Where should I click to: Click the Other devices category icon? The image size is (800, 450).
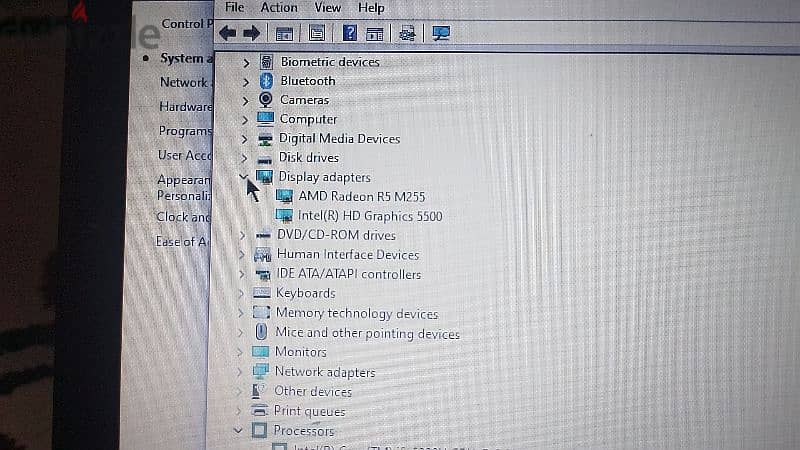259,391
